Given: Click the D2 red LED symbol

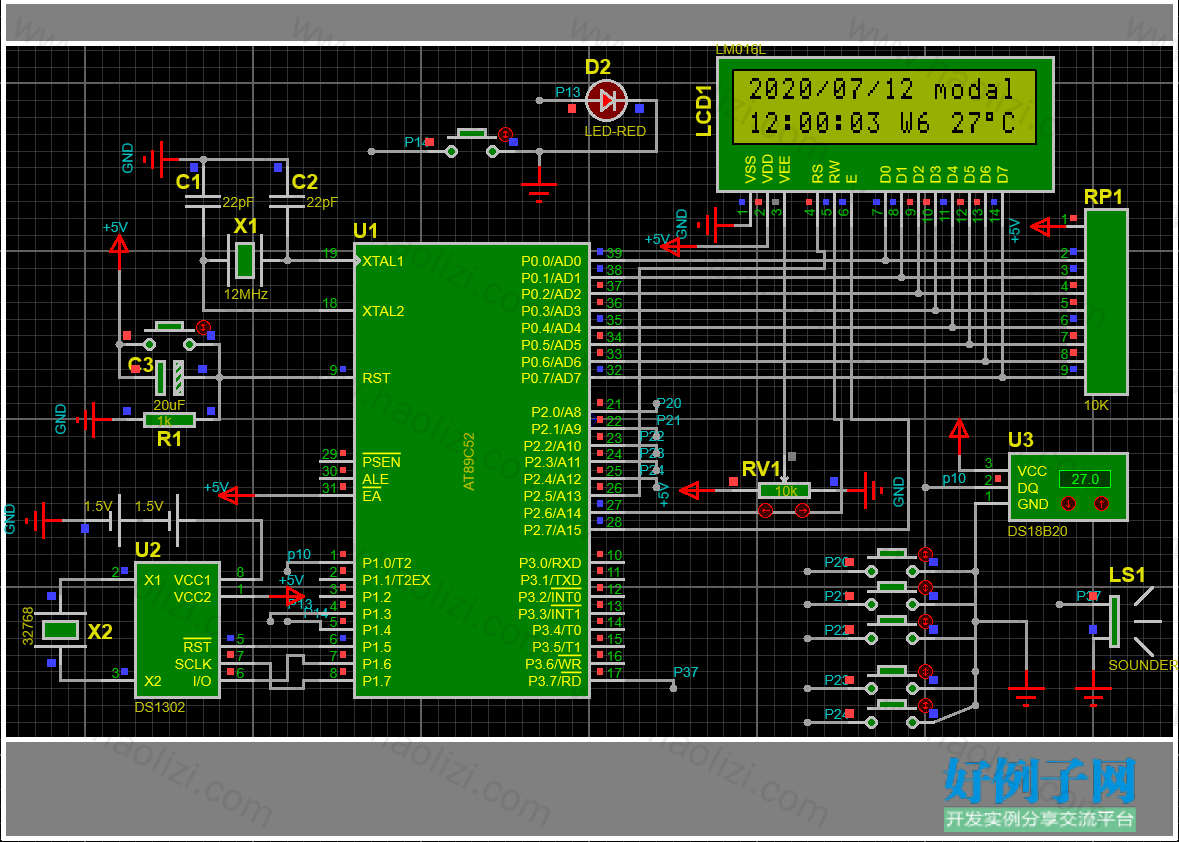Looking at the screenshot, I should 606,100.
